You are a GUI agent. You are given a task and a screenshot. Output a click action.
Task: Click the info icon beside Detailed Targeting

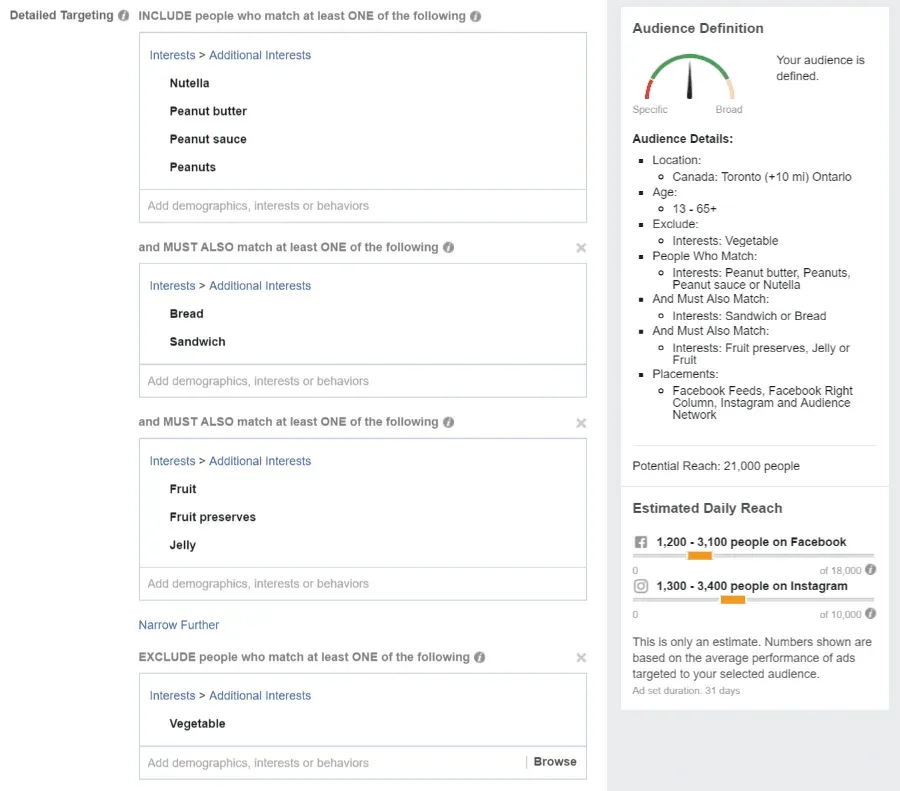tap(123, 14)
